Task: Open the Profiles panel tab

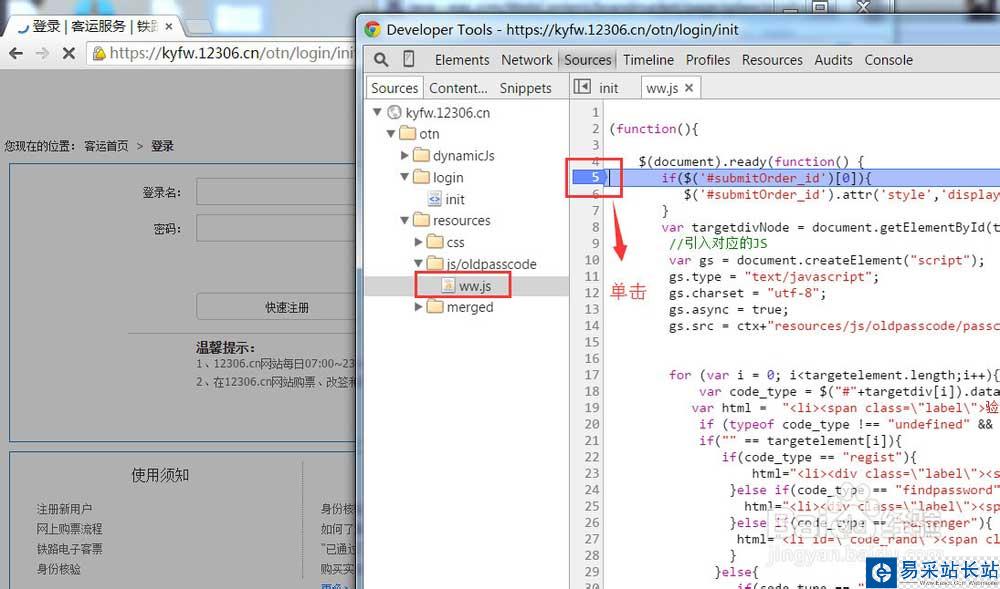Action: [x=708, y=60]
